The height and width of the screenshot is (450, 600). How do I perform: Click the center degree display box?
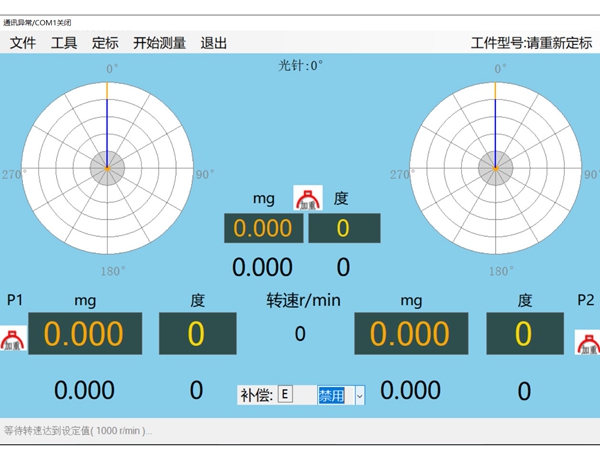pos(343,228)
